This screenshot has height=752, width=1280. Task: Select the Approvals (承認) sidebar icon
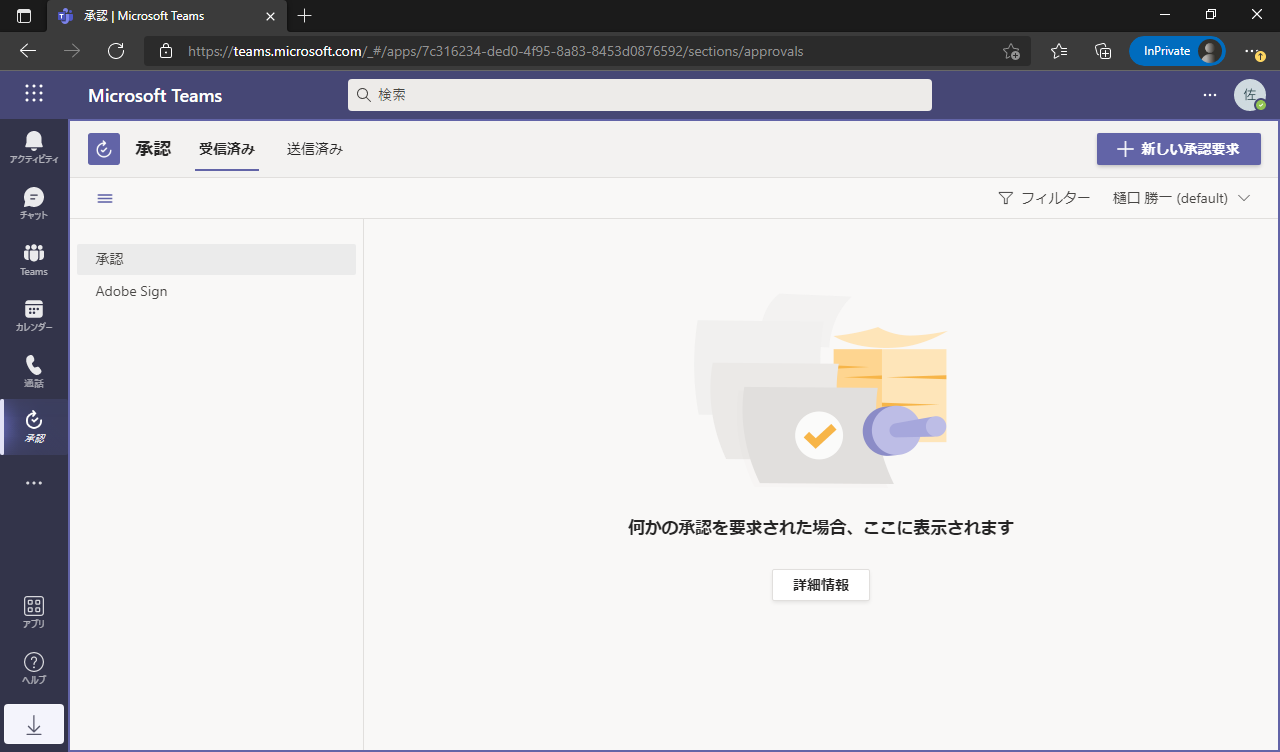pos(34,427)
